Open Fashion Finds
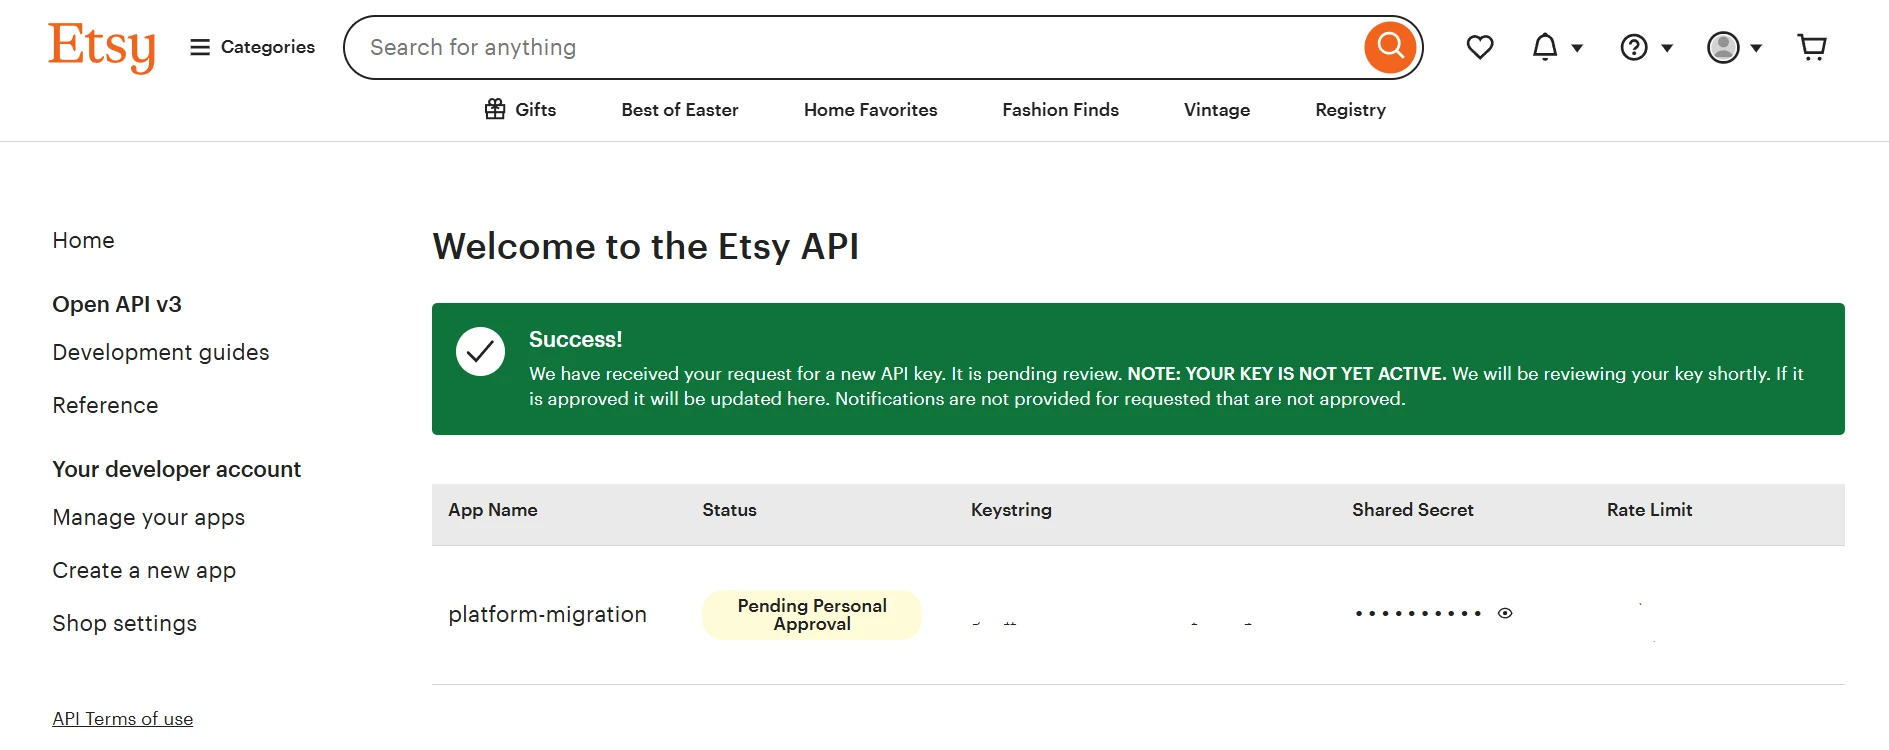Viewport: 1889px width, 750px height. click(1061, 110)
